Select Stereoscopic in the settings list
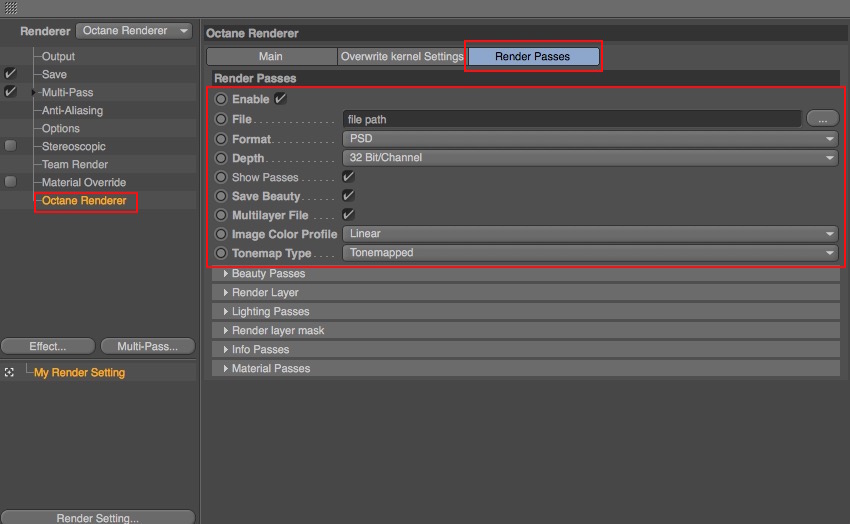850x524 pixels. click(x=74, y=146)
